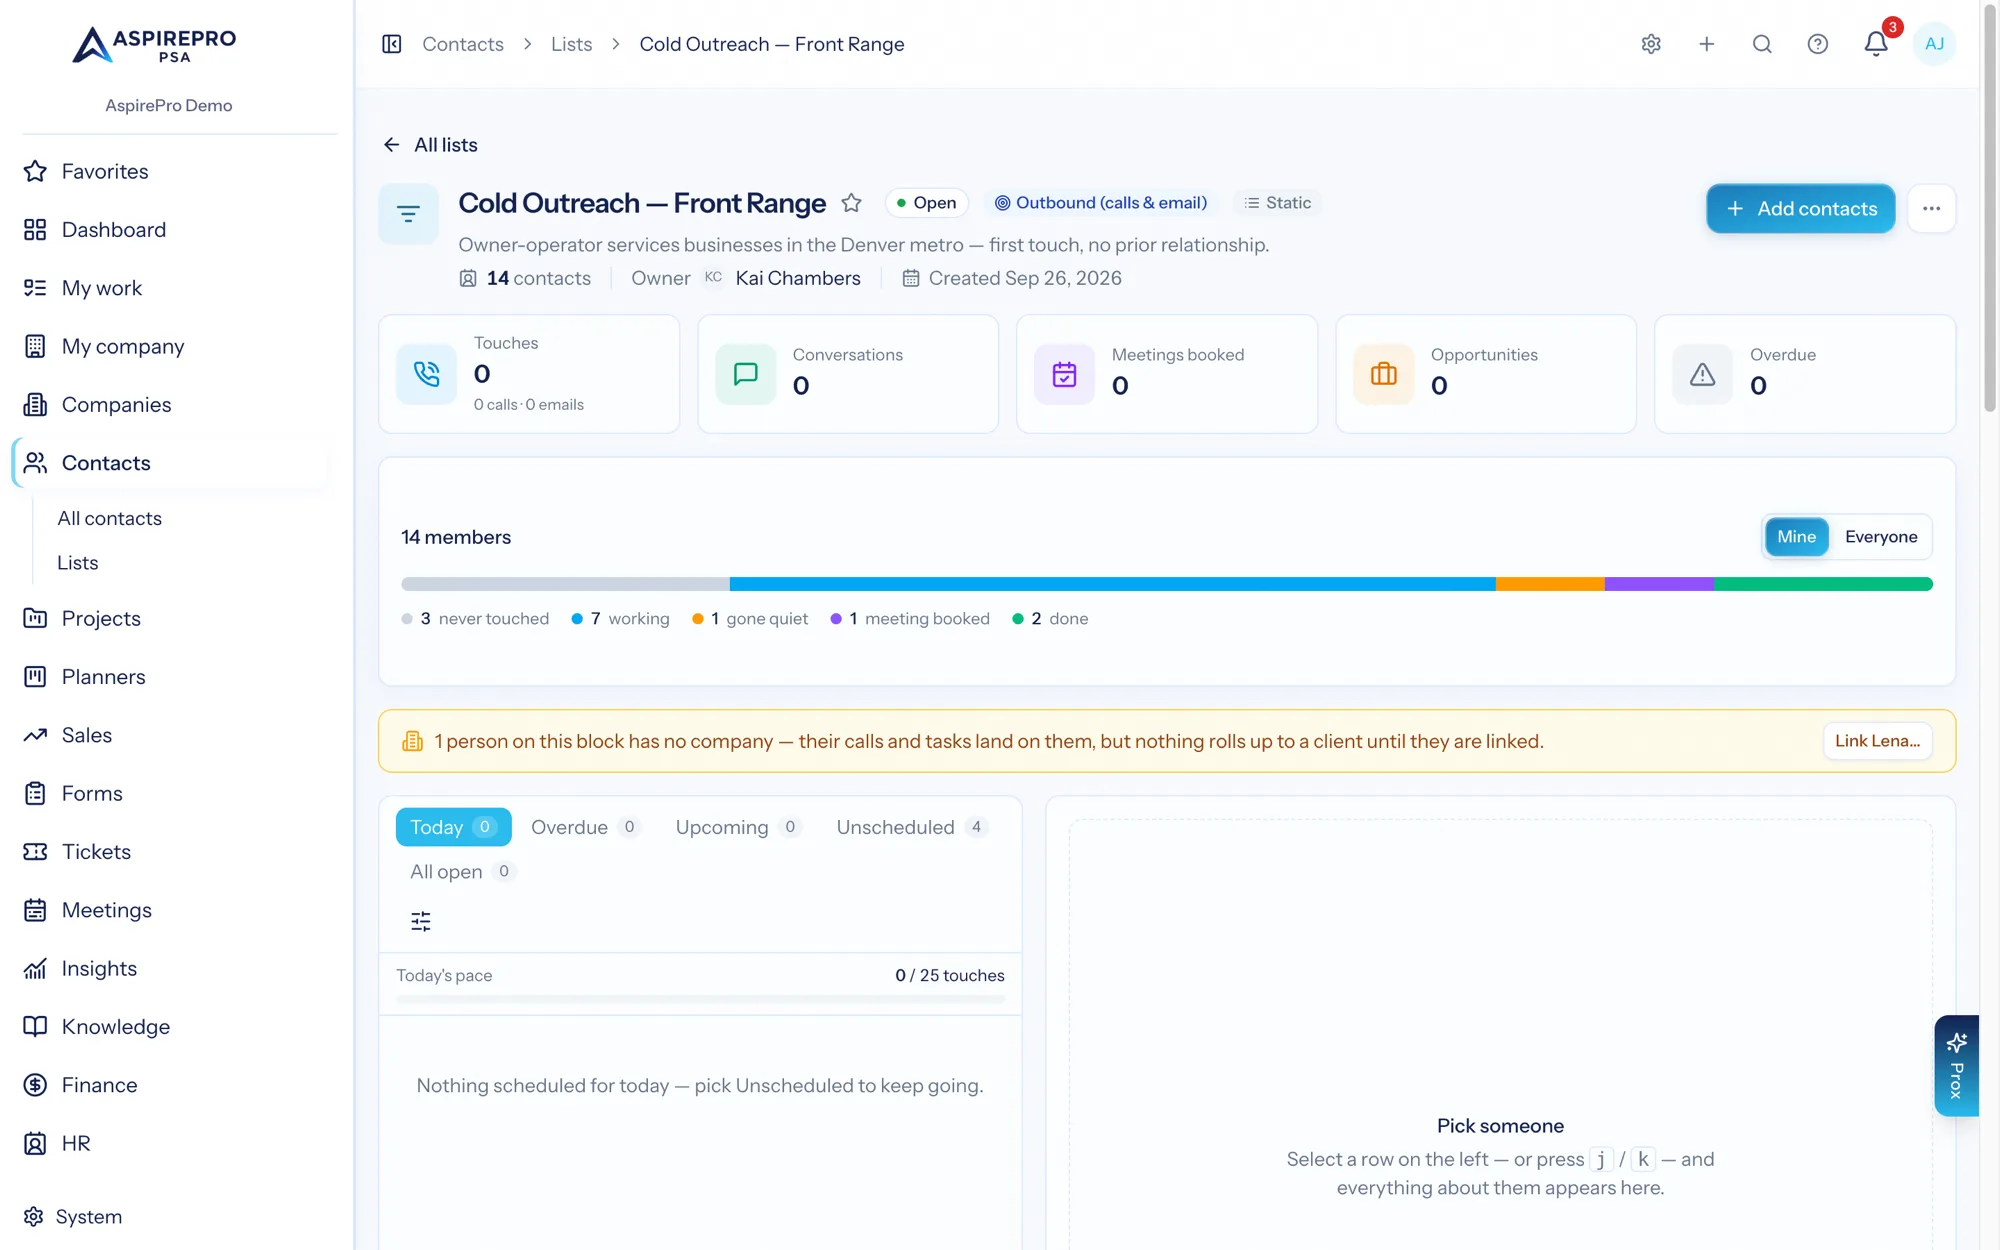Open Lists sub-item under Contacts
2000x1250 pixels.
[78, 563]
